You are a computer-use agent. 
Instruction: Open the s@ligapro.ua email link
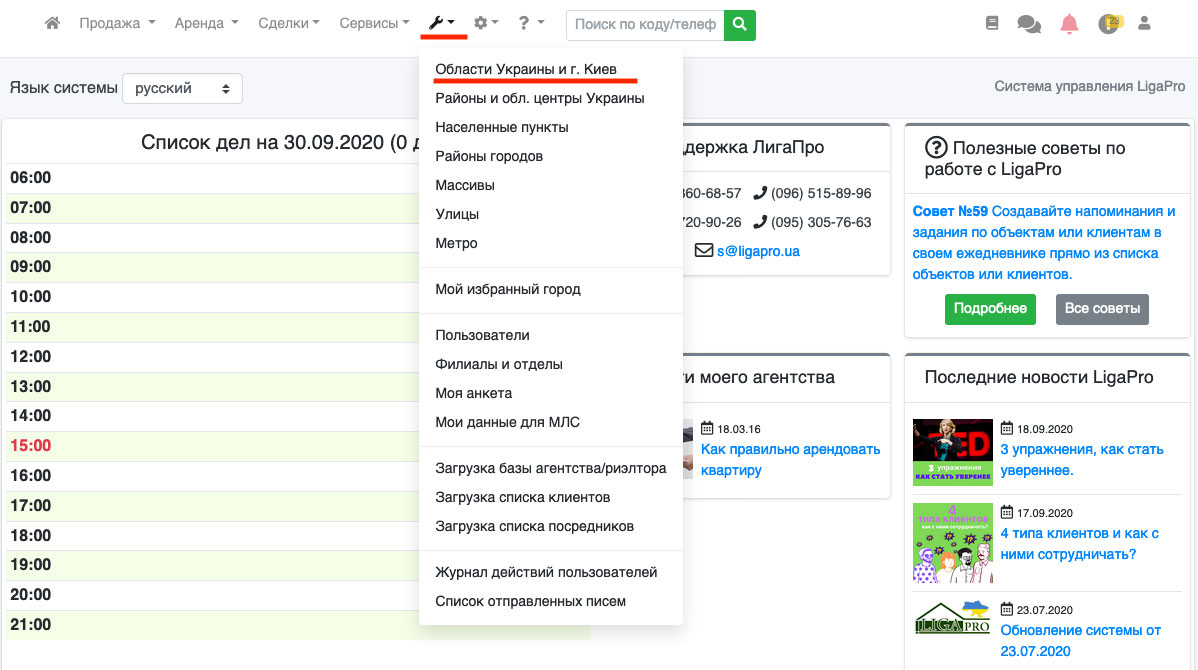(757, 251)
